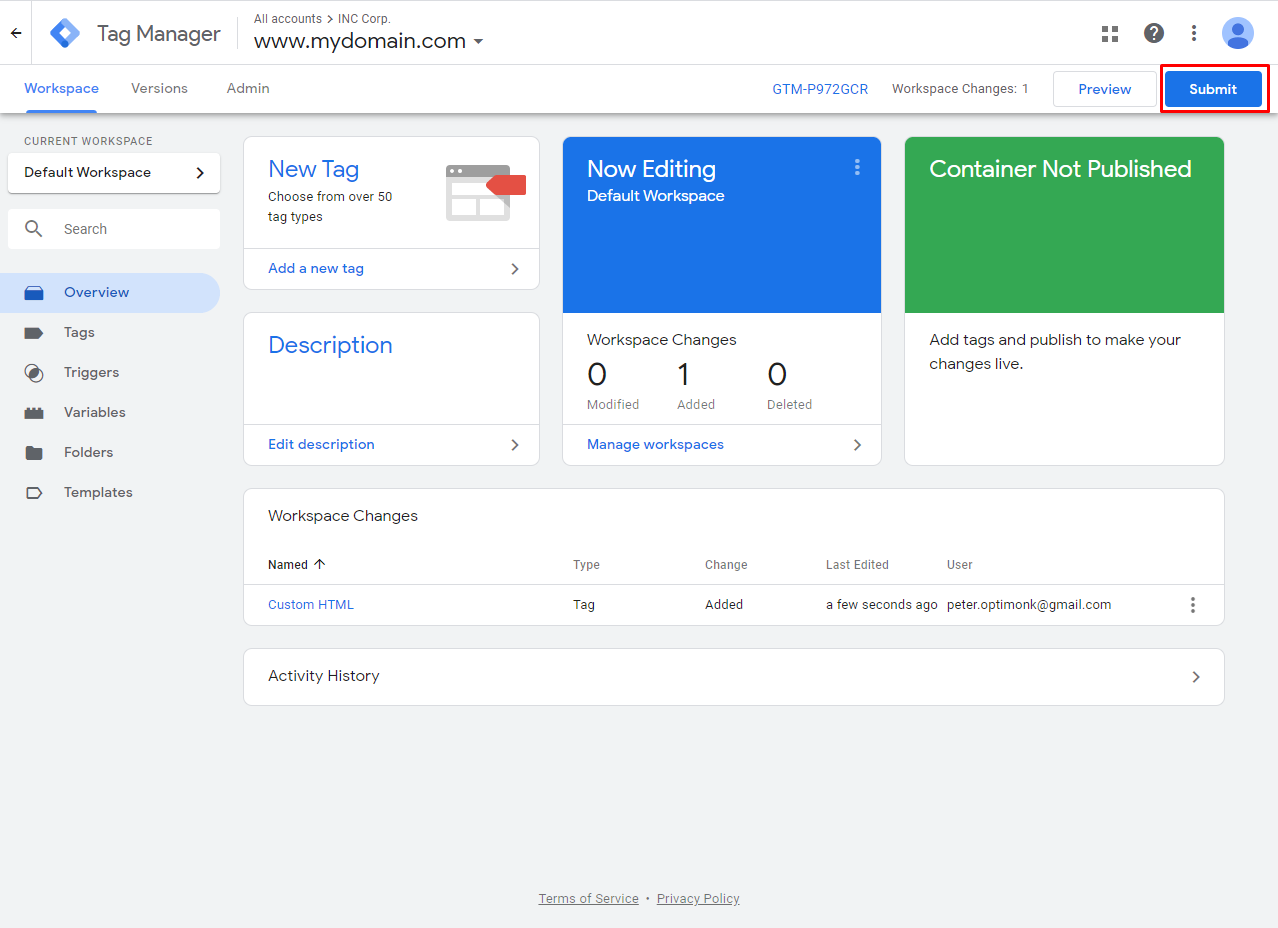1278x928 pixels.
Task: Open the www.mydomain.com container dropdown
Action: (369, 41)
